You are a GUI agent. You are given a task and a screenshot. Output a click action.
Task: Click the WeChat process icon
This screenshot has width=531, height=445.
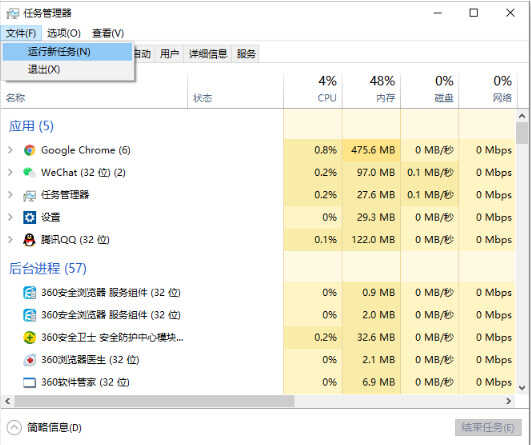tap(29, 172)
